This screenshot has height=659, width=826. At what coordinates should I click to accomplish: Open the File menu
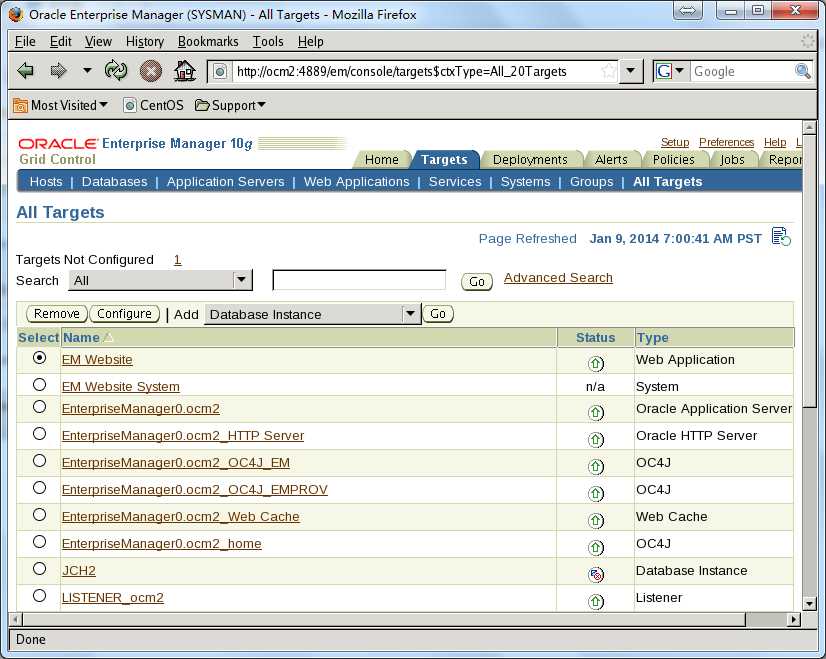[x=25, y=41]
